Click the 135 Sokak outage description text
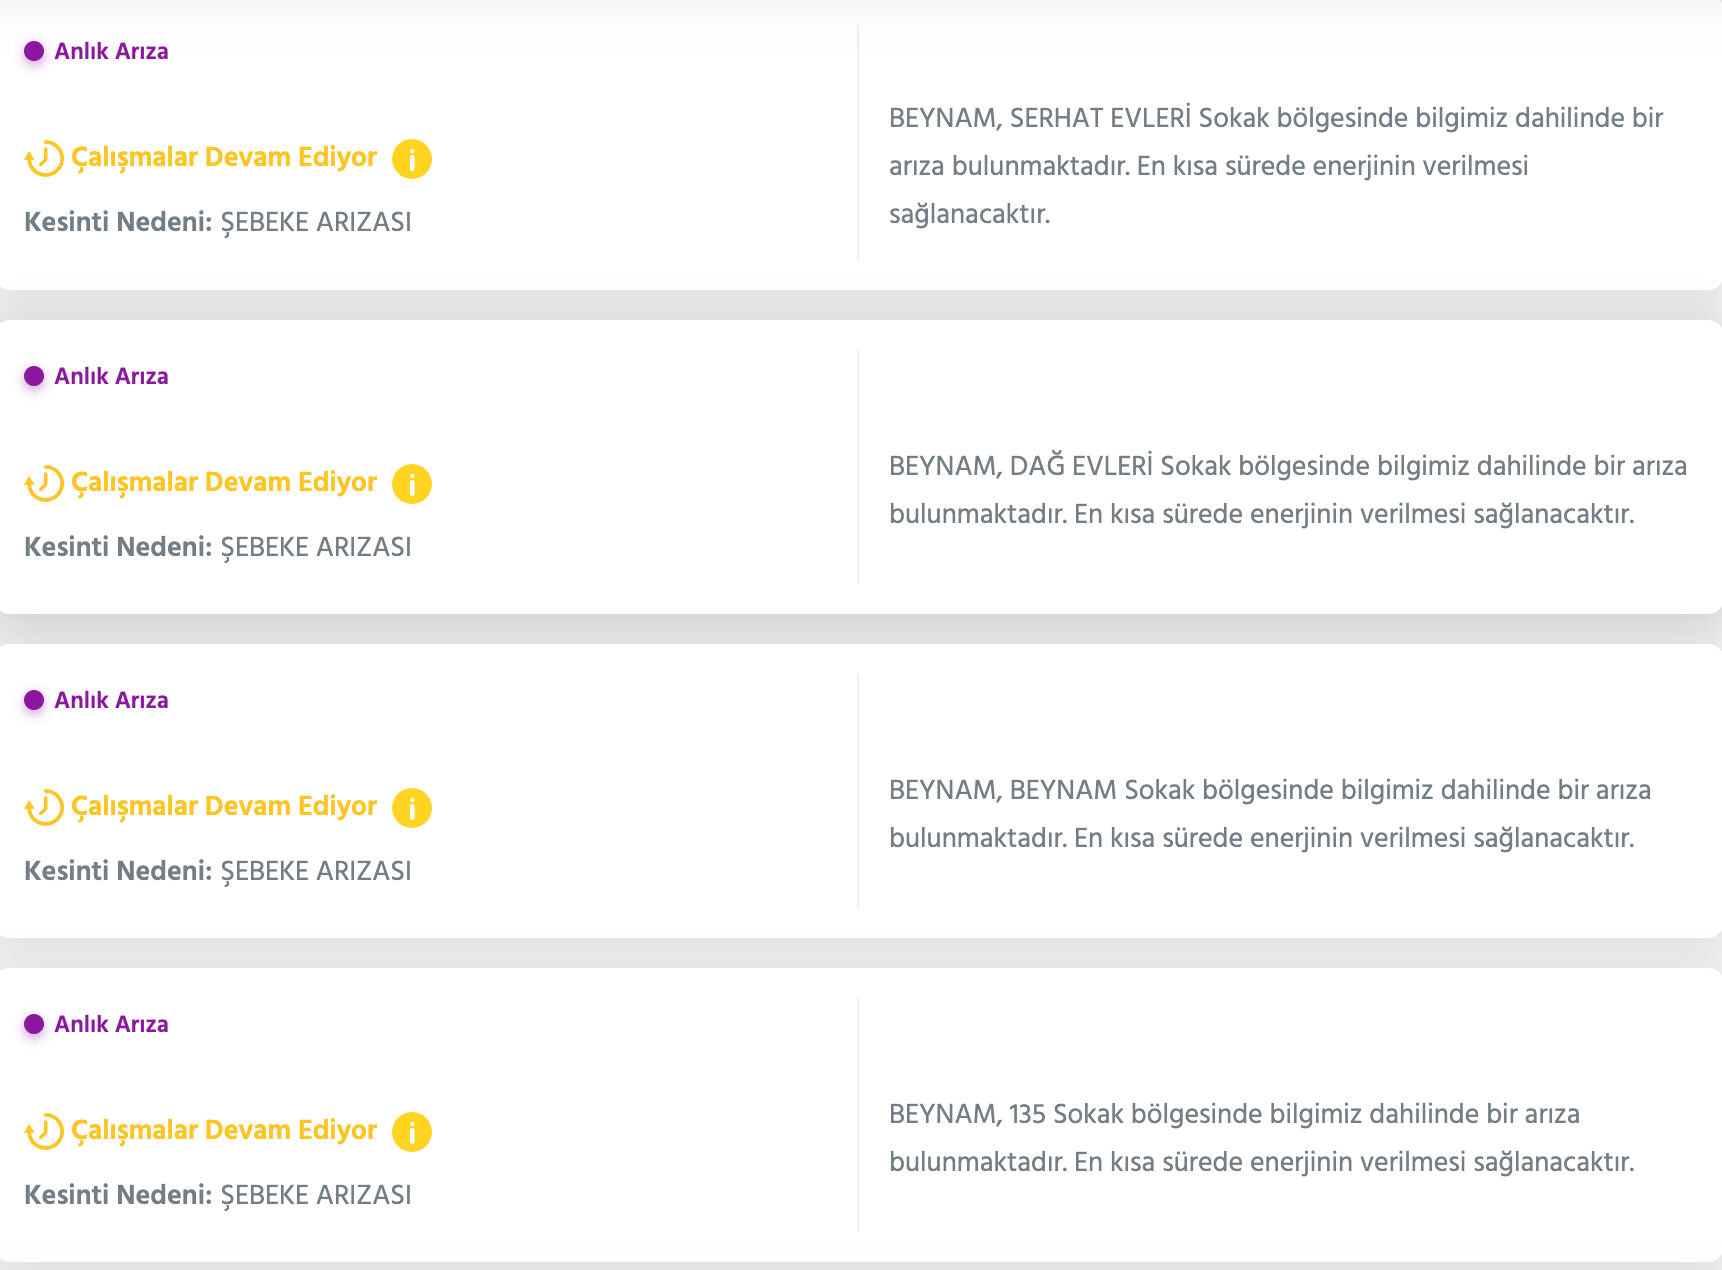This screenshot has width=1722, height=1270. pos(1261,1138)
